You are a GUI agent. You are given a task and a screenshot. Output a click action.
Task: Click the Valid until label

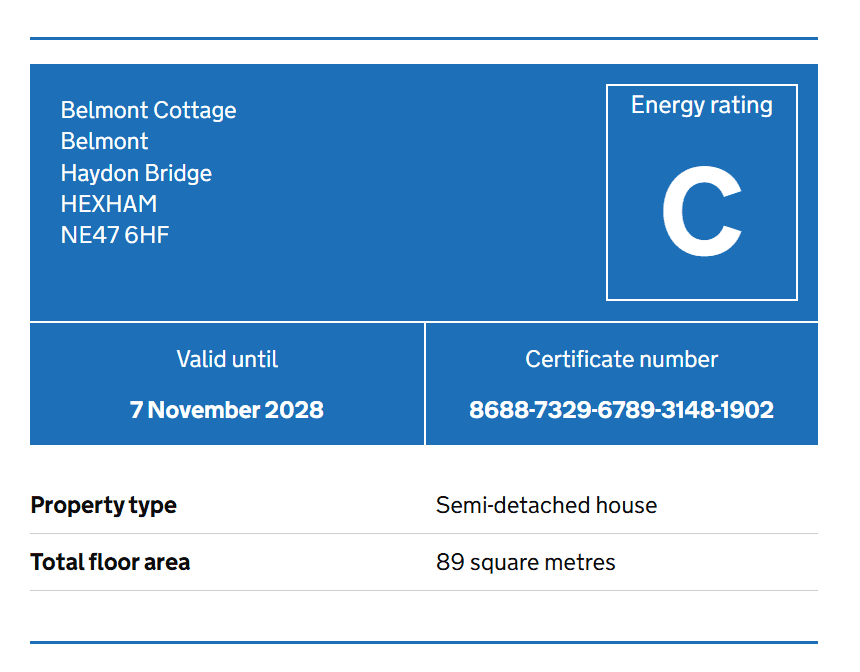click(x=227, y=360)
